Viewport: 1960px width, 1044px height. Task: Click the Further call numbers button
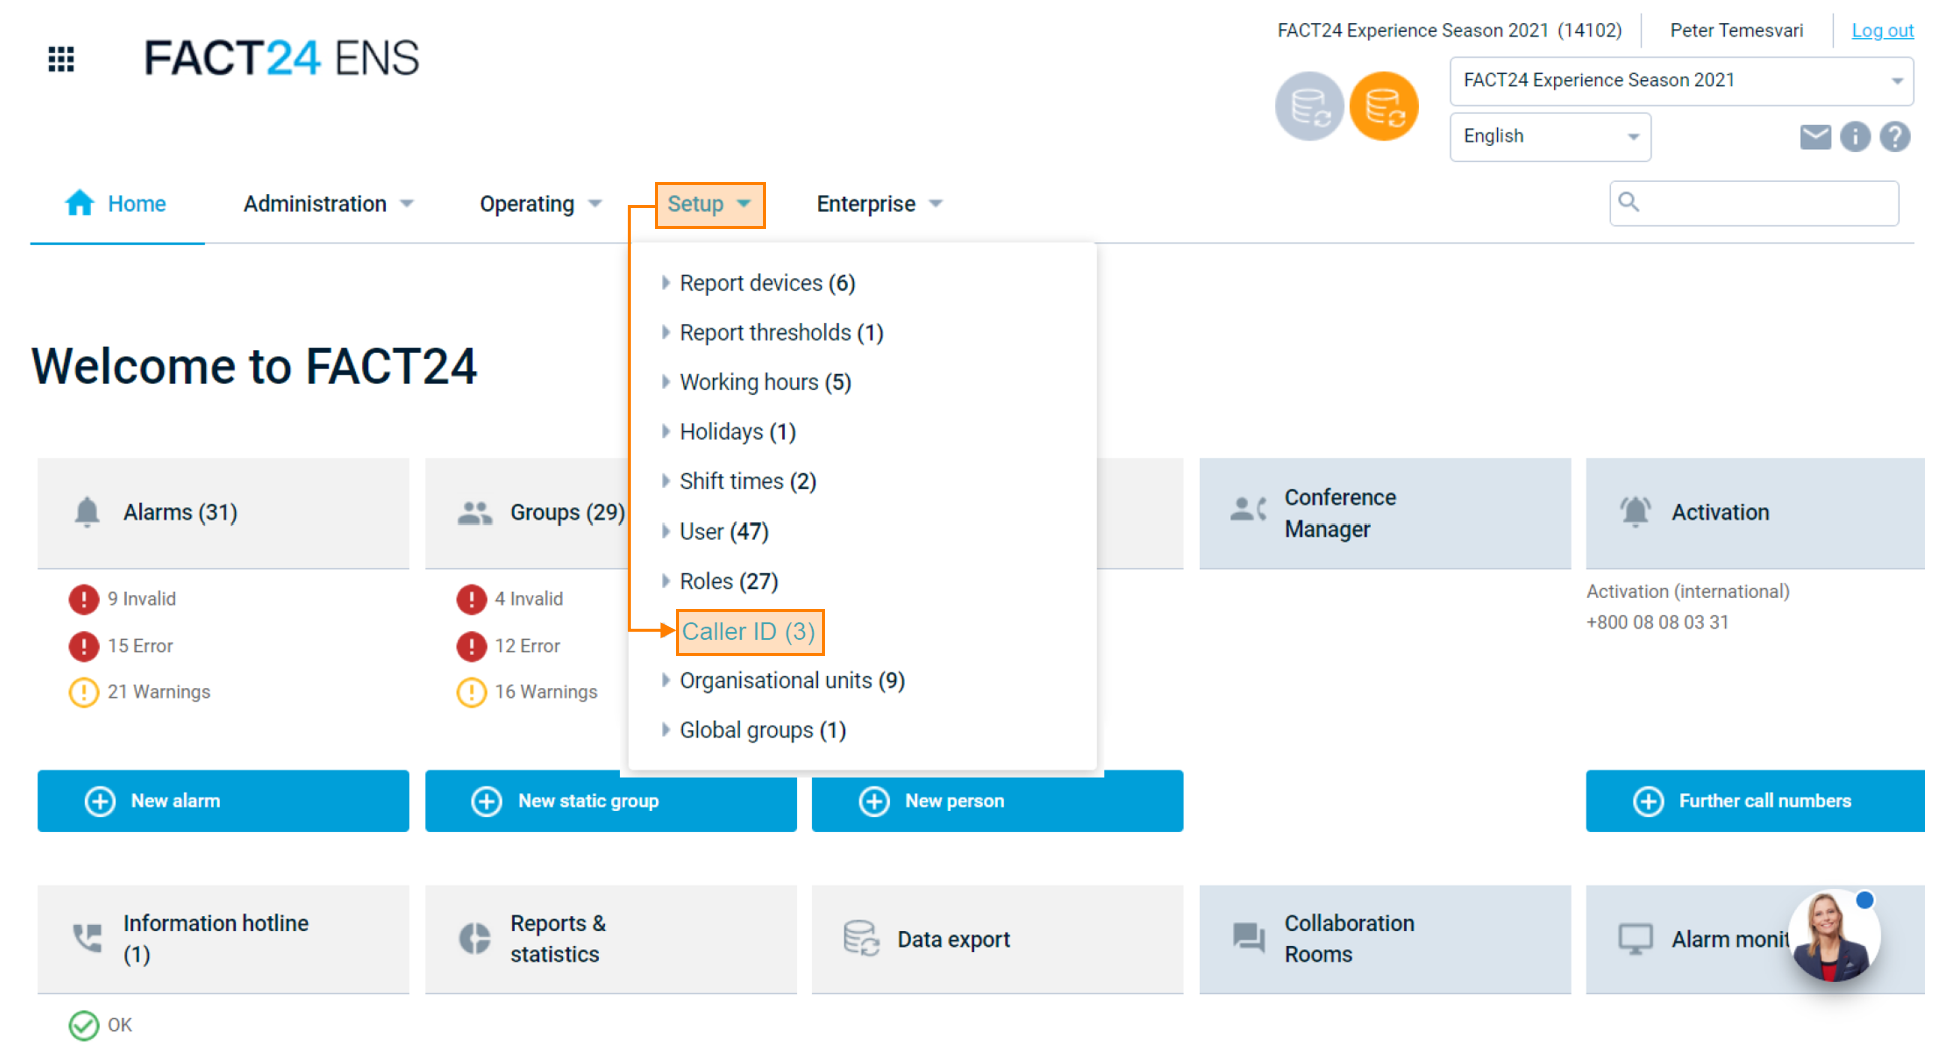[x=1755, y=801]
